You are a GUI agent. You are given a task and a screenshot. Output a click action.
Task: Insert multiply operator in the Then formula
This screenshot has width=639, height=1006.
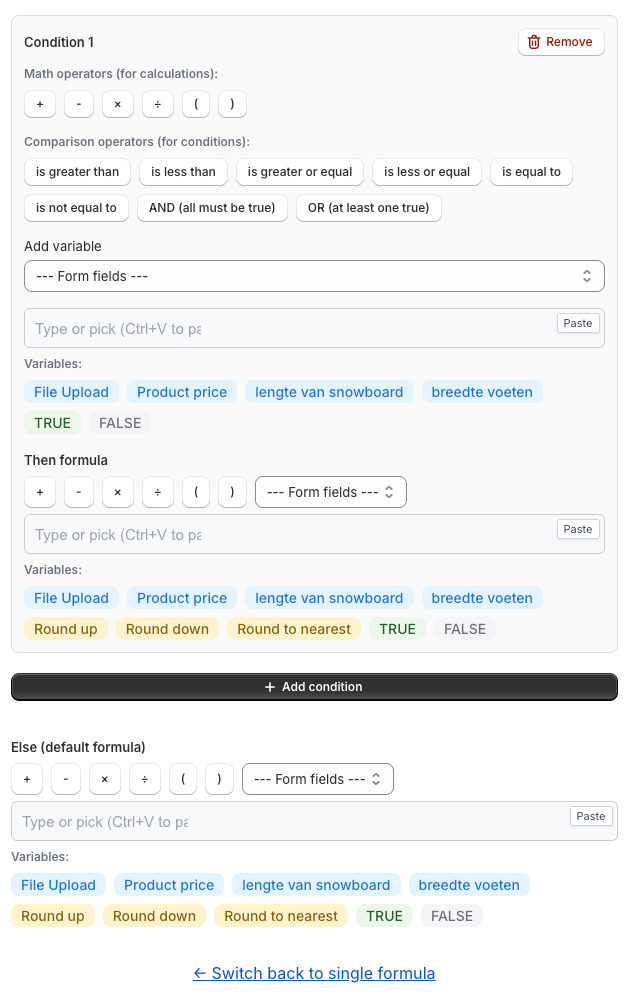click(x=117, y=492)
